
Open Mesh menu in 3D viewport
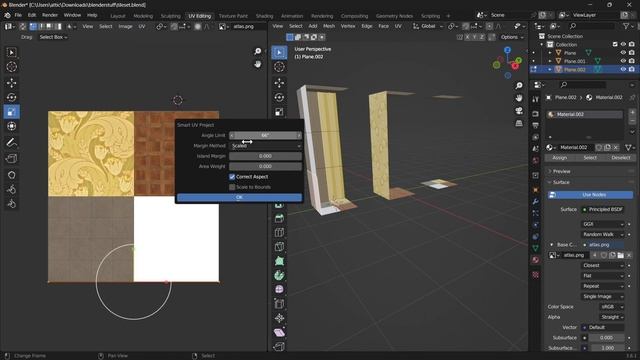(x=329, y=26)
